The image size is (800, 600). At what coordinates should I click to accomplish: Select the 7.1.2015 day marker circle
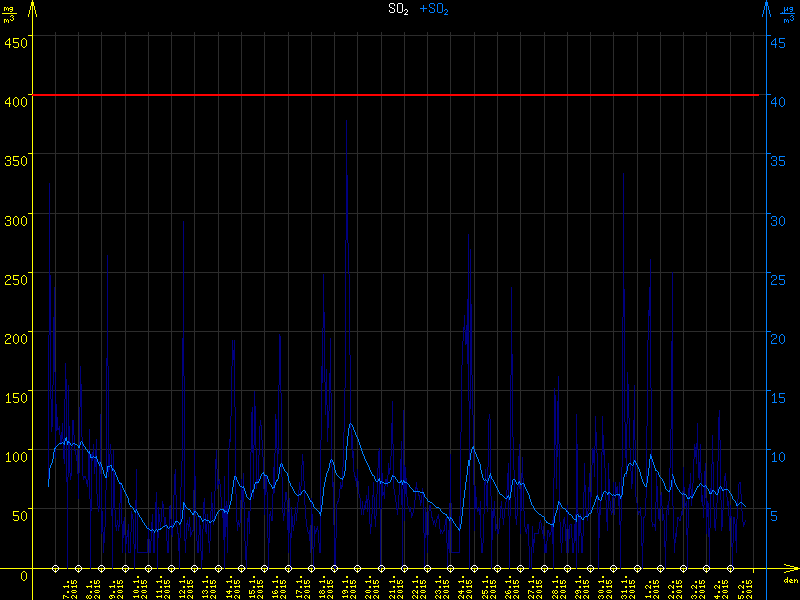pos(56,567)
